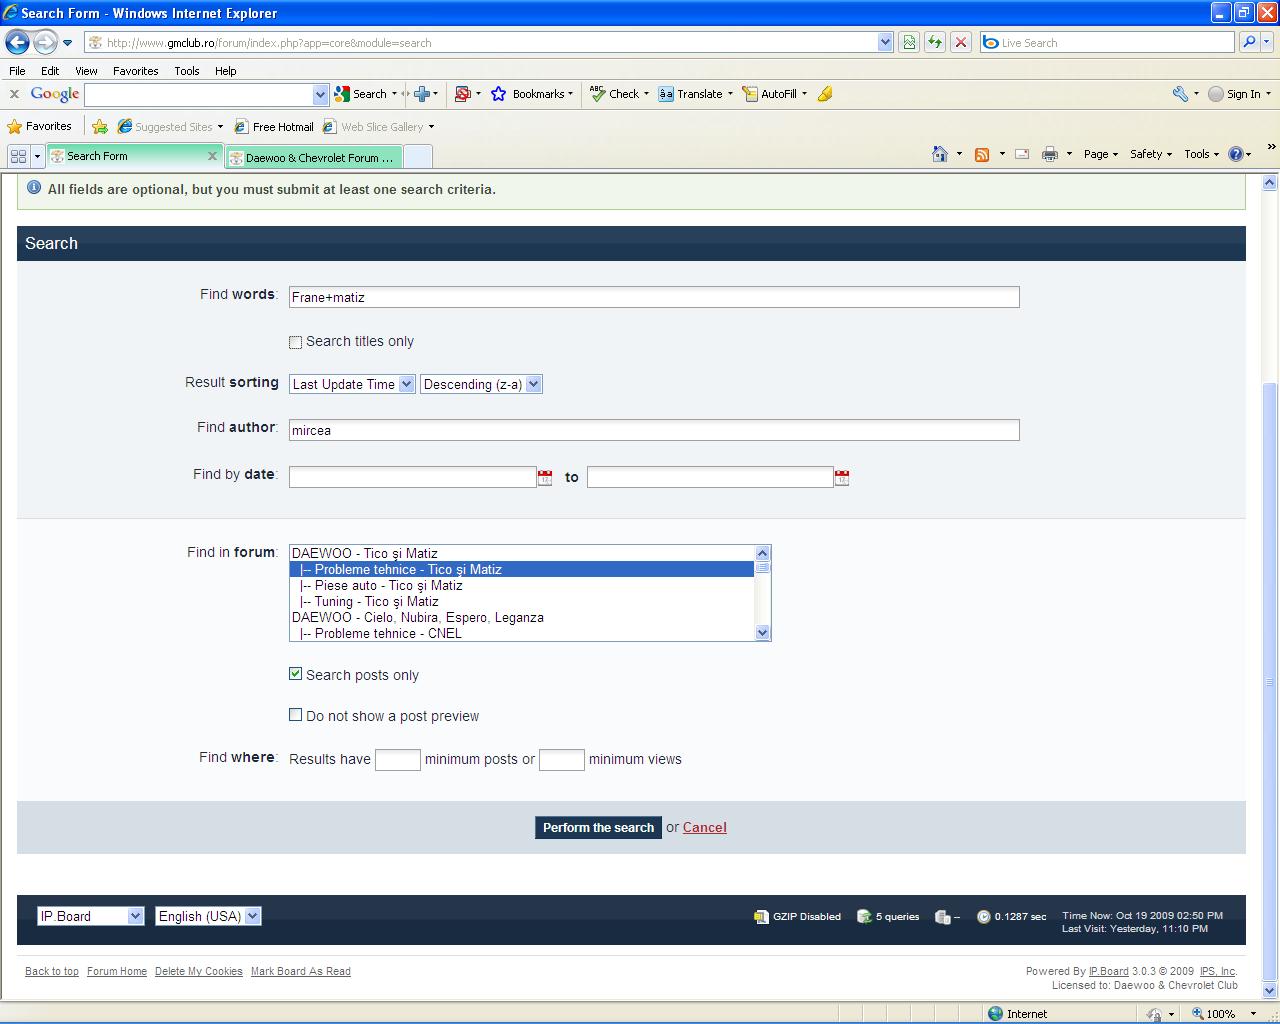Viewport: 1280px width, 1024px height.
Task: Open the start date calendar picker
Action: [x=545, y=478]
